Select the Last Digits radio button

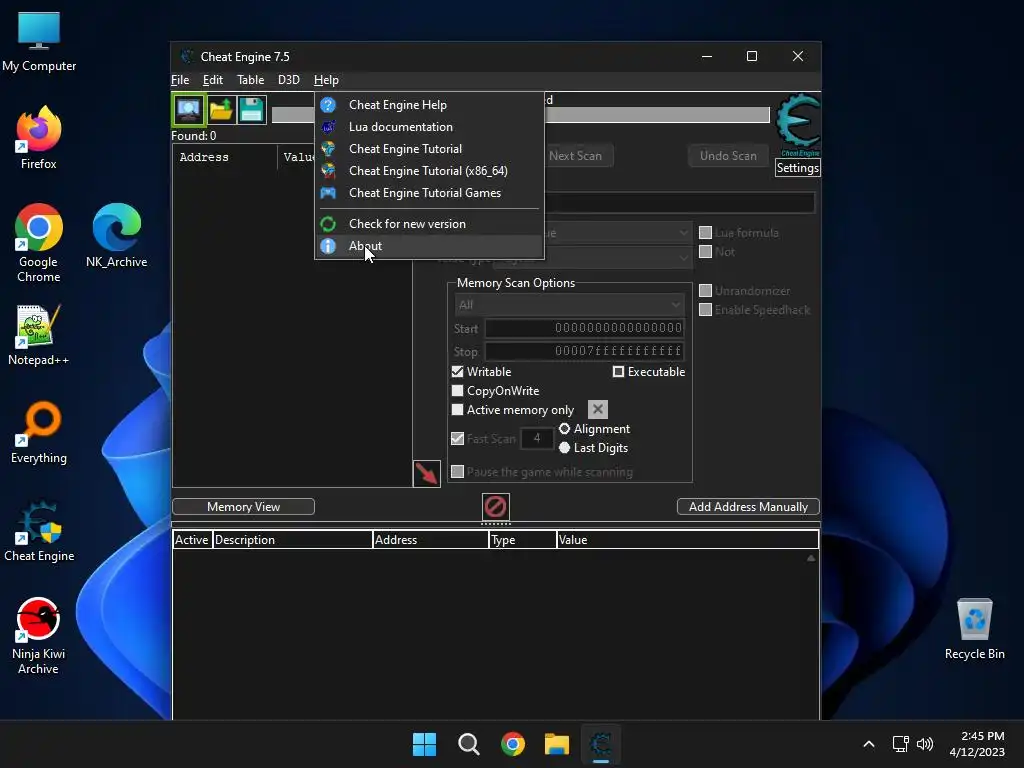click(565, 448)
